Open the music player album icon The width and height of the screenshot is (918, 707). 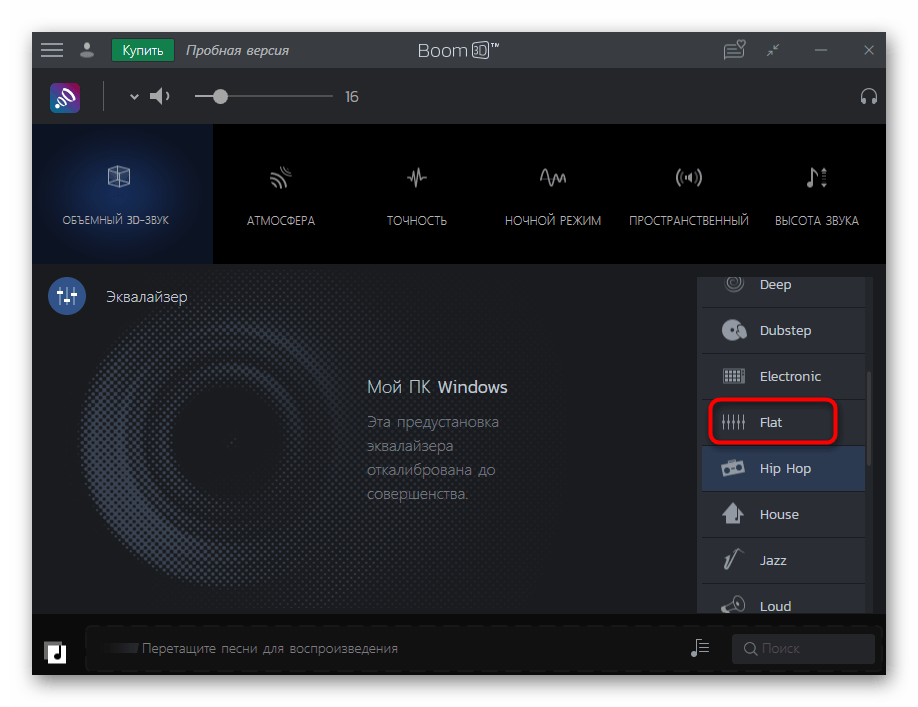coord(55,652)
